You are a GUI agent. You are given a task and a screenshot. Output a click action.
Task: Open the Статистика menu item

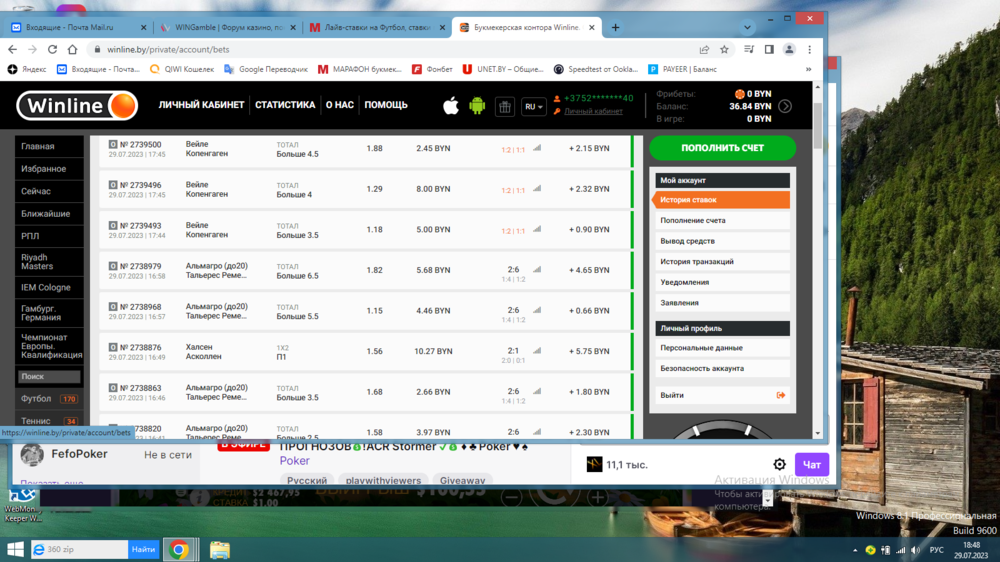coord(285,105)
